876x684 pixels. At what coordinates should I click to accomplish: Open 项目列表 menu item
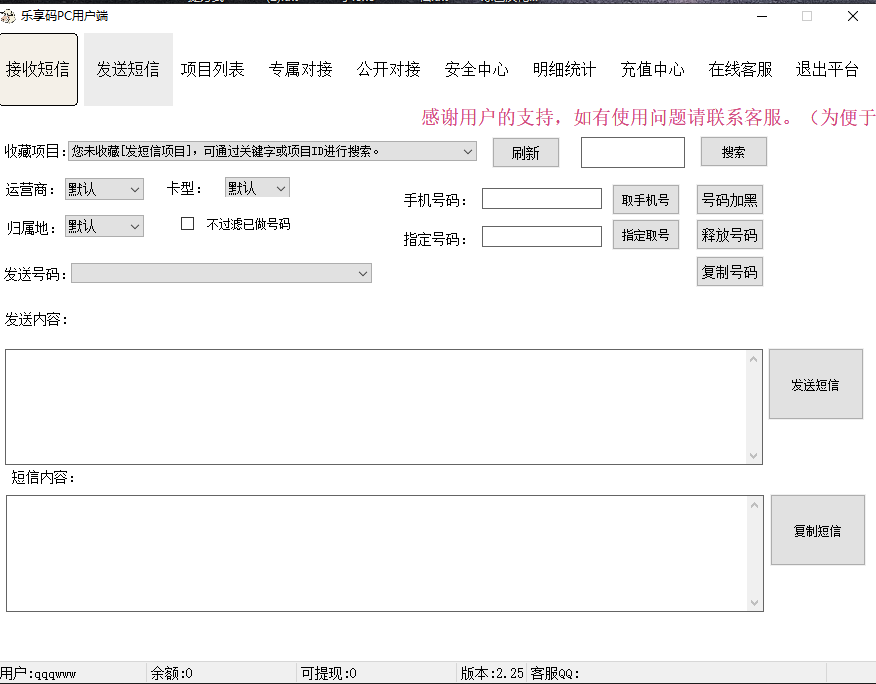213,69
